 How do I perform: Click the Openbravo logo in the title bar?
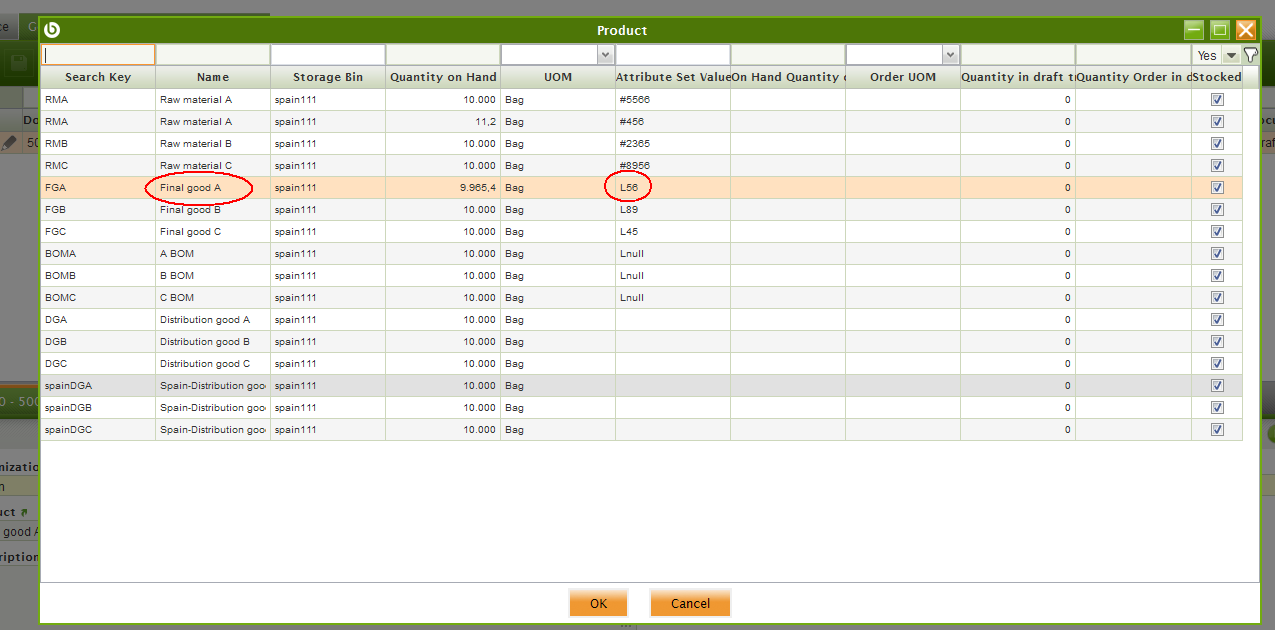click(53, 30)
